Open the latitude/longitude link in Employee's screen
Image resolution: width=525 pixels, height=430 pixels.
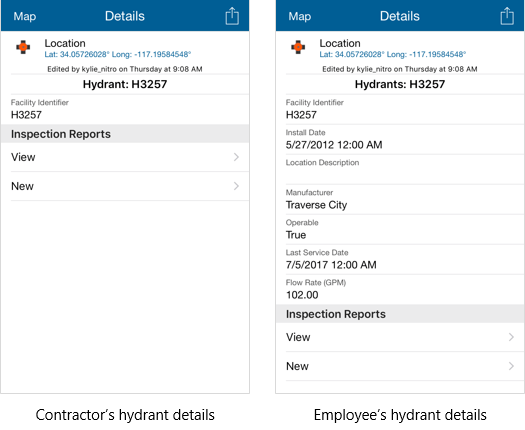coord(392,54)
